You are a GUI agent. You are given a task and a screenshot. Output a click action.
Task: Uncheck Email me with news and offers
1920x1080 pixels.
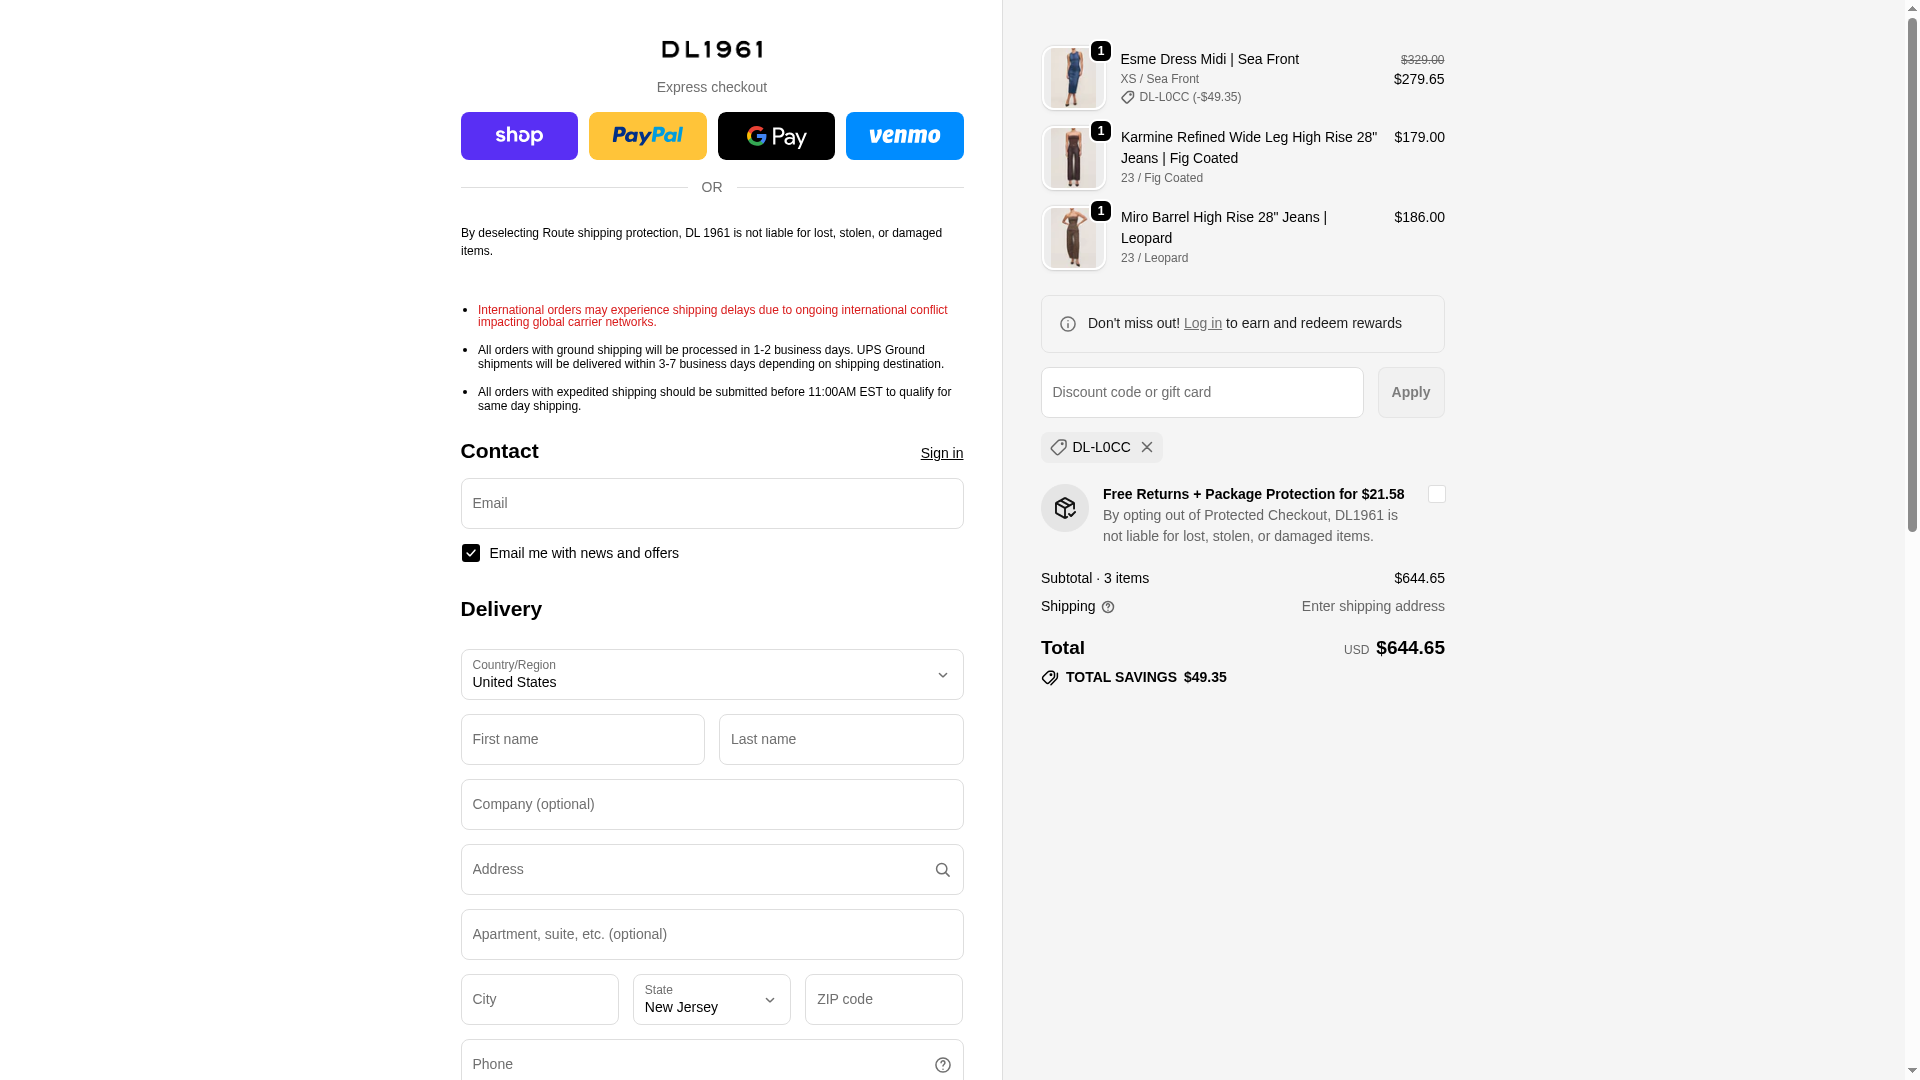coord(471,553)
